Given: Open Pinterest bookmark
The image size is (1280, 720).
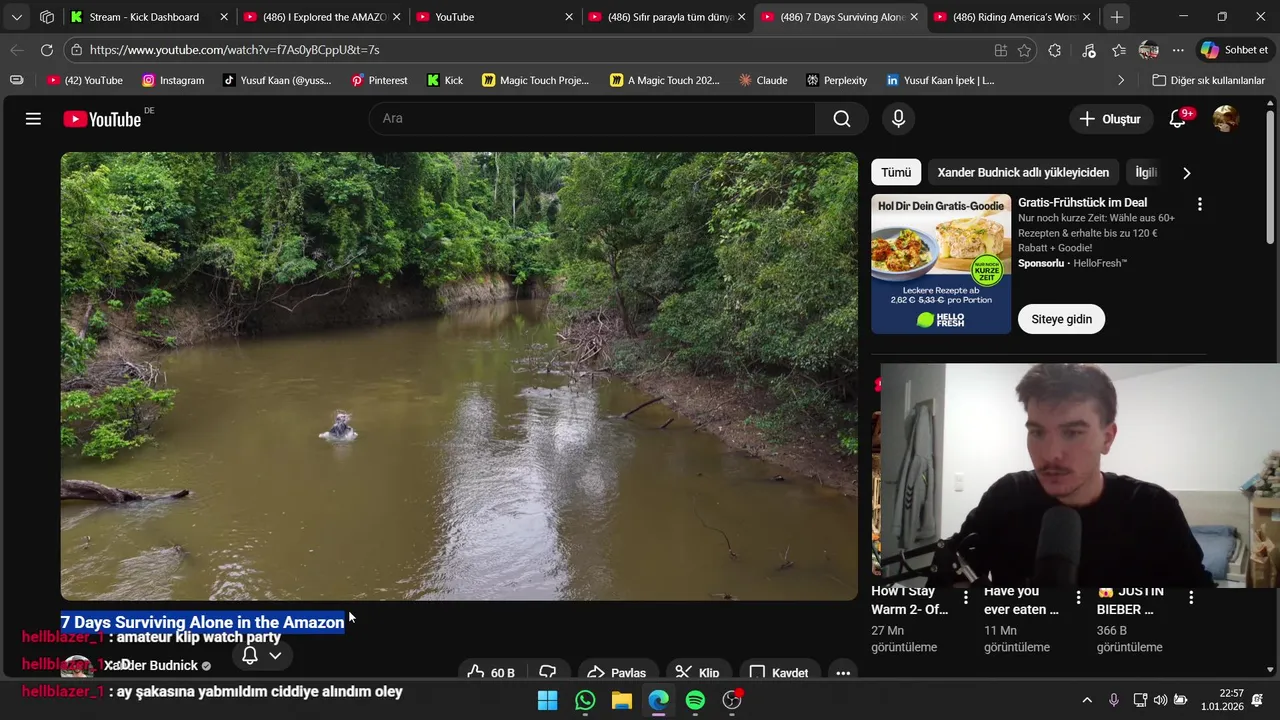Looking at the screenshot, I should (x=379, y=80).
